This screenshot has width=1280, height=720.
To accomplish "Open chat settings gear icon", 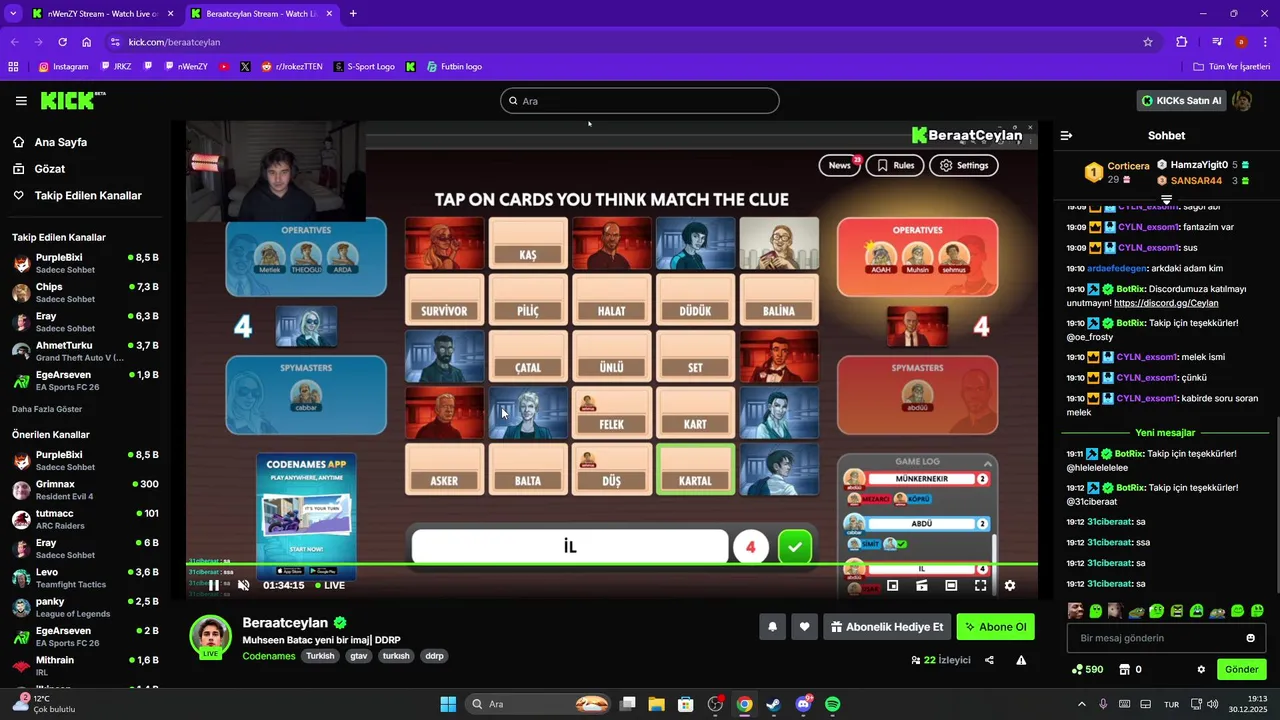I will pos(1201,669).
